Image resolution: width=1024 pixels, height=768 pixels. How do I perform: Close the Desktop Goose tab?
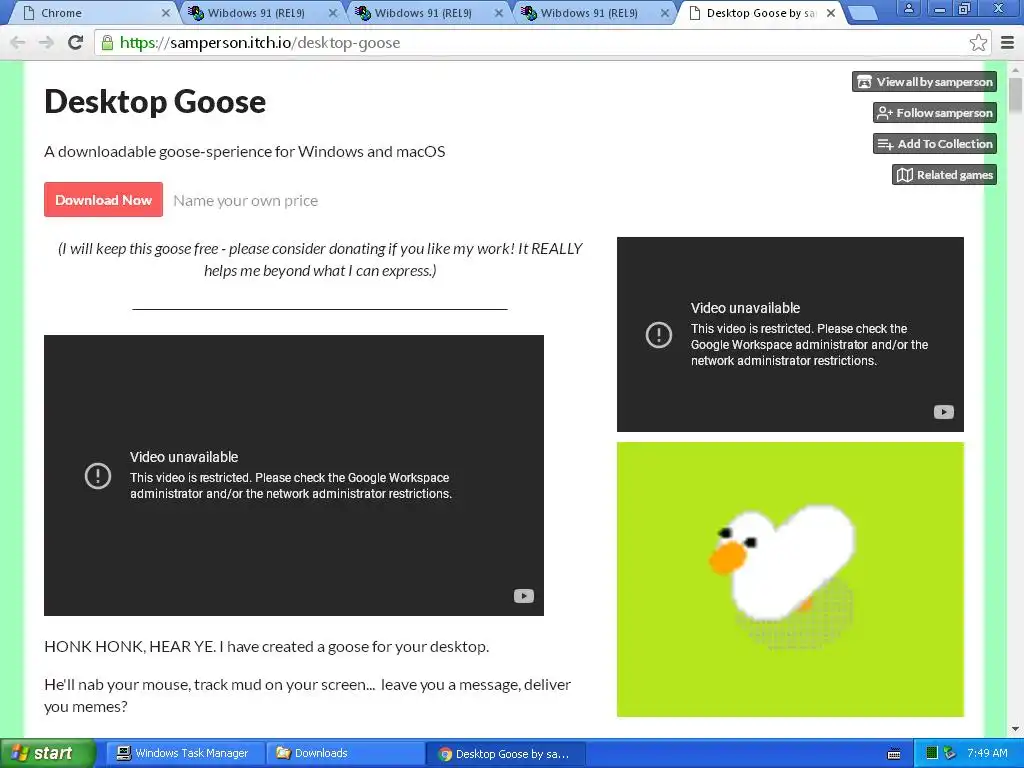[x=831, y=13]
